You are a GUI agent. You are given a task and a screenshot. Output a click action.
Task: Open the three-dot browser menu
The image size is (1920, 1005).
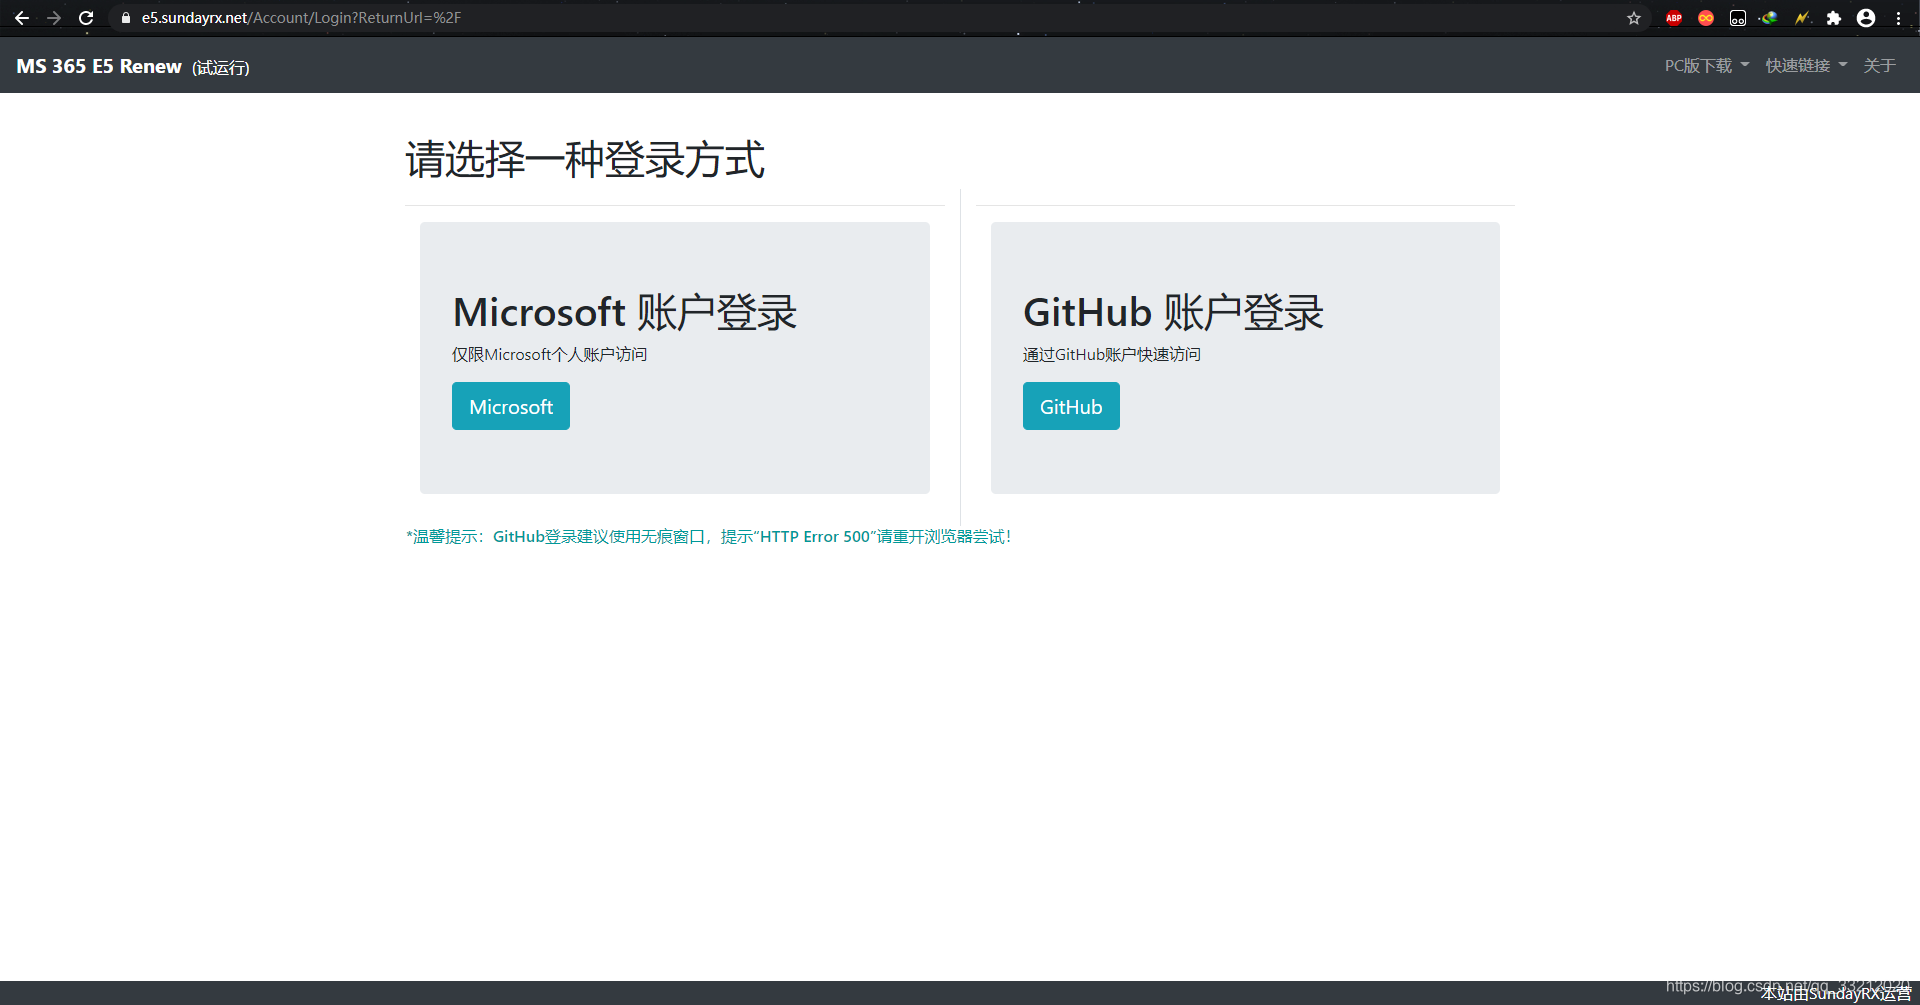1898,18
